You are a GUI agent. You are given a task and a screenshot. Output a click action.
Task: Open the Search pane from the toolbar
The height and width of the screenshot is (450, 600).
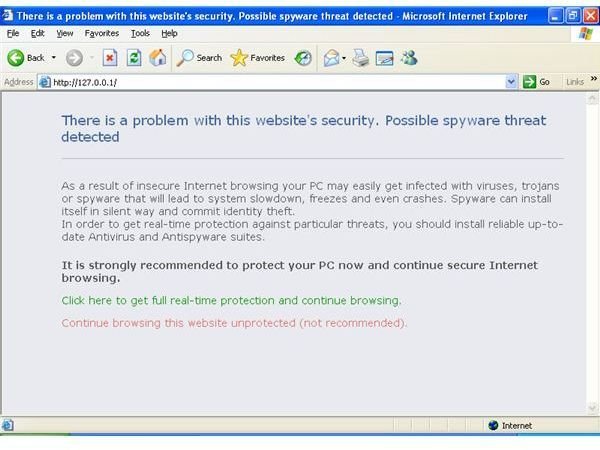pyautogui.click(x=199, y=58)
